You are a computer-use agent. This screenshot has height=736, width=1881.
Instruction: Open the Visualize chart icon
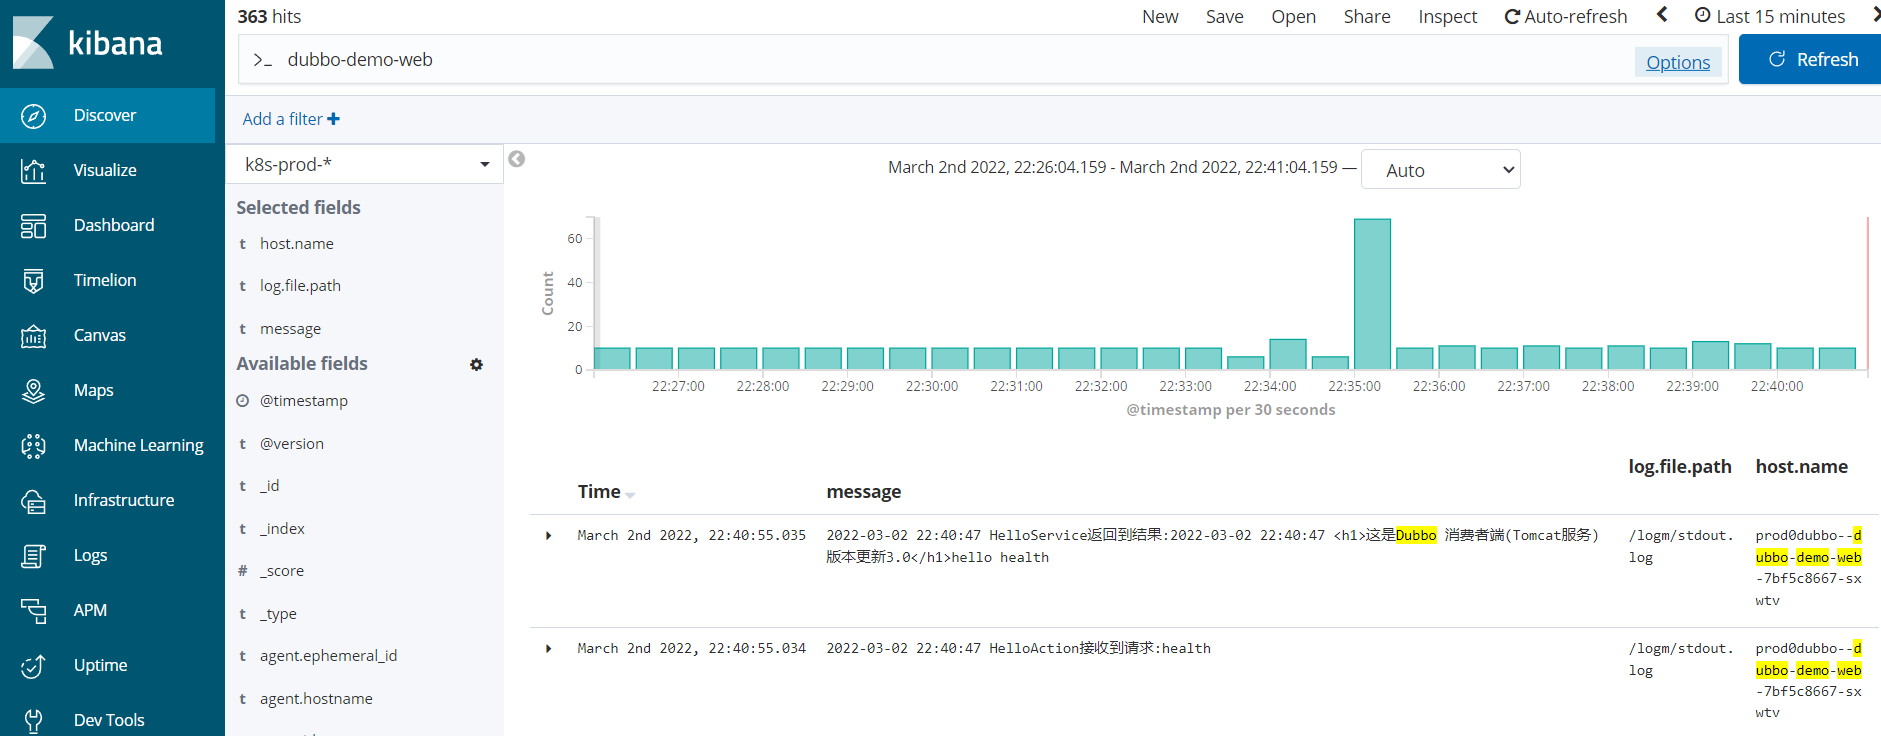33,171
